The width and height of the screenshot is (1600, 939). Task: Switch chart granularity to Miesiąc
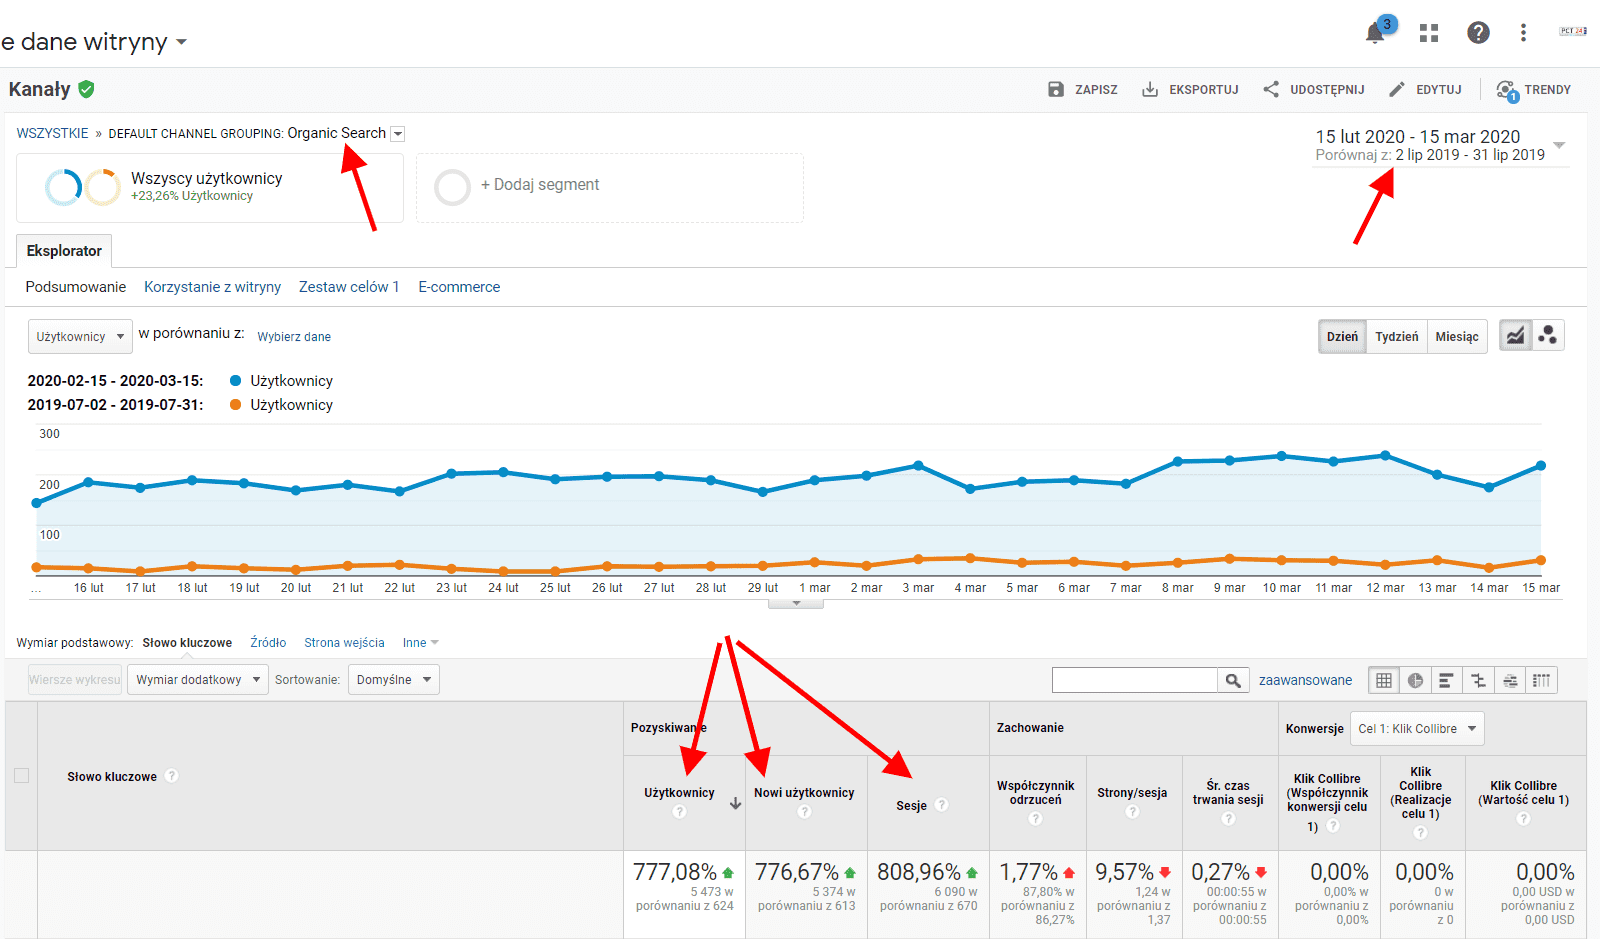pyautogui.click(x=1456, y=337)
